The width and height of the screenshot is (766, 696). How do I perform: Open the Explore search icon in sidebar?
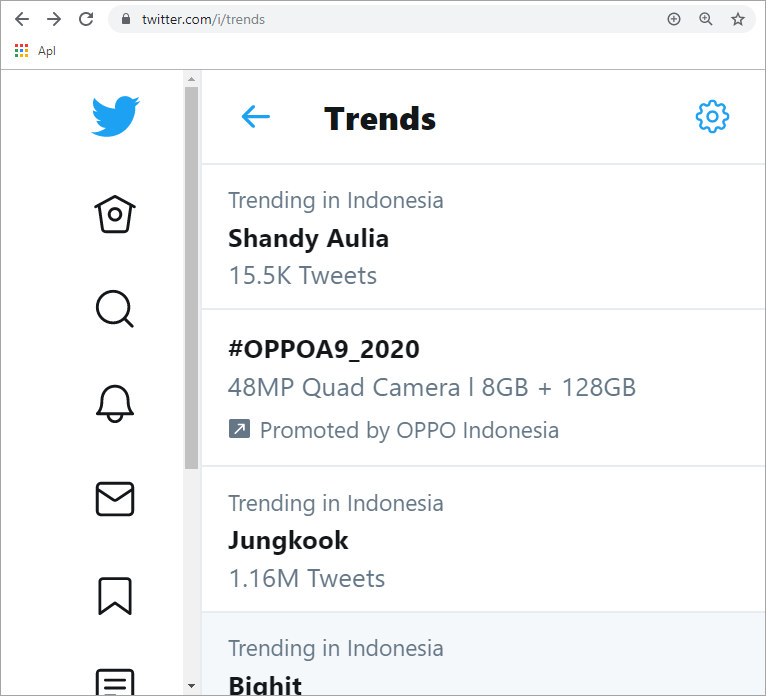point(115,309)
